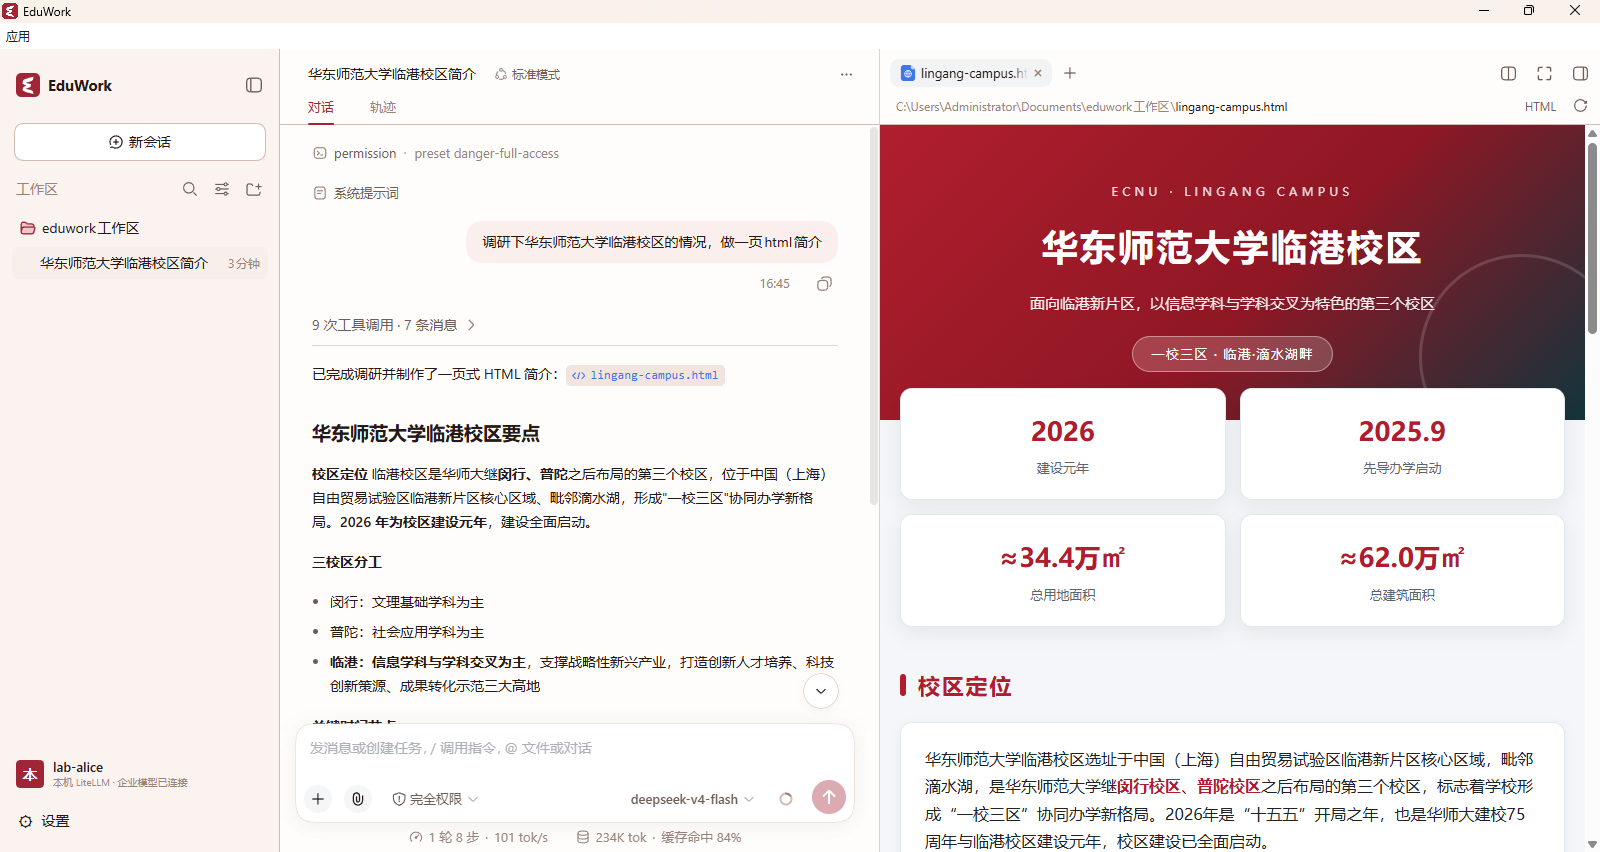
Task: Toggle split view in preview panel
Action: [x=1509, y=73]
